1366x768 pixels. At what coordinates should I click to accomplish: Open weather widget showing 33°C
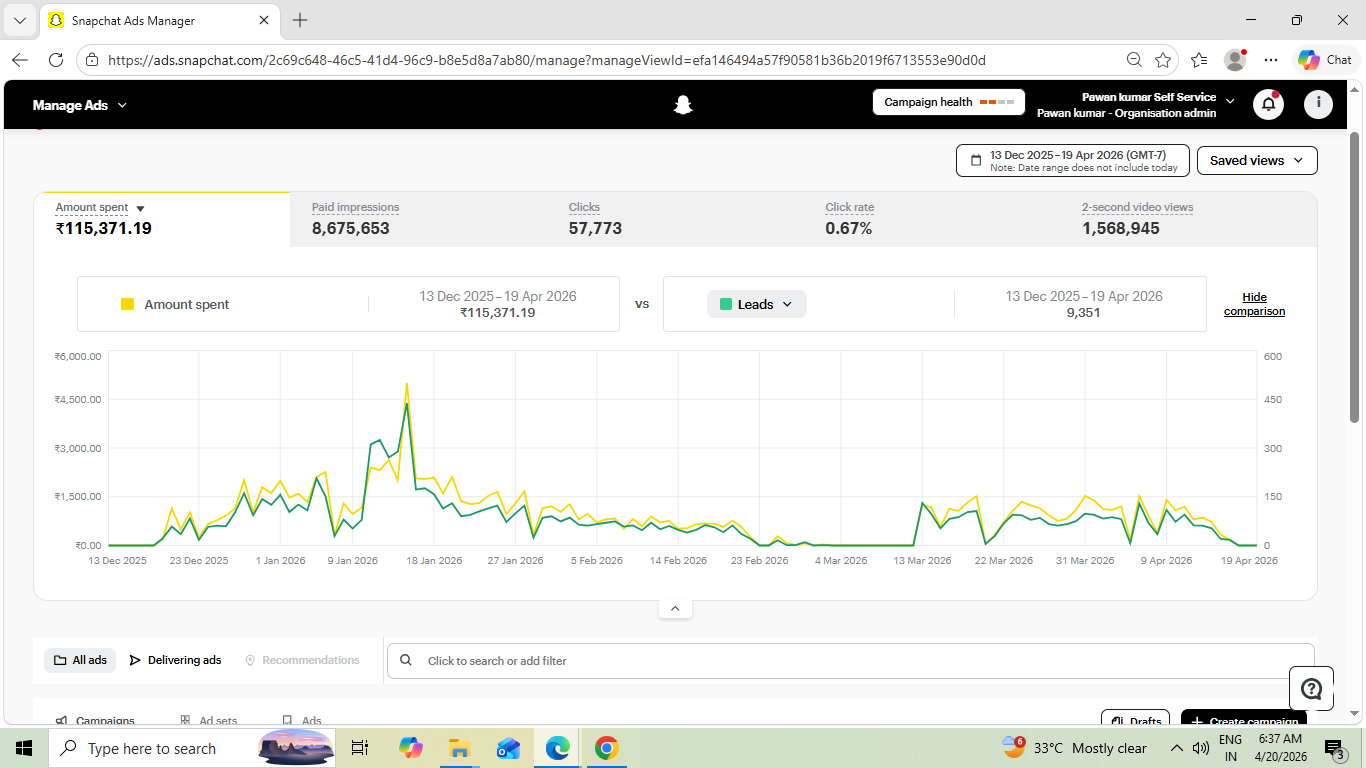coord(1075,748)
